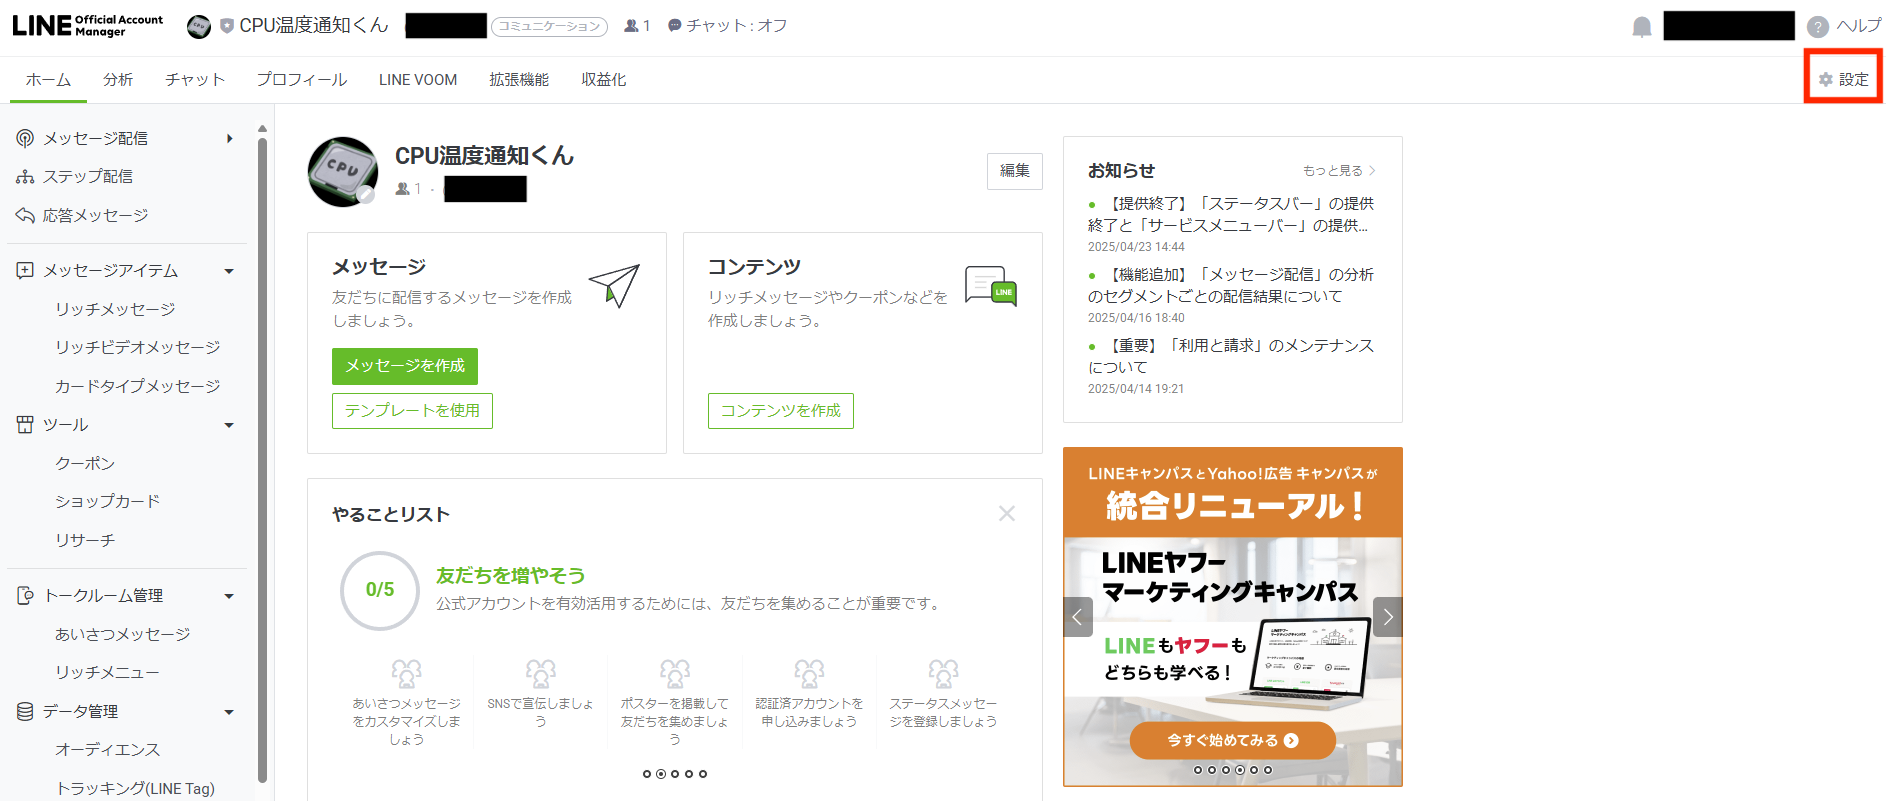The image size is (1886, 801).
Task: Open ショップカード in sidebar
Action: (108, 501)
